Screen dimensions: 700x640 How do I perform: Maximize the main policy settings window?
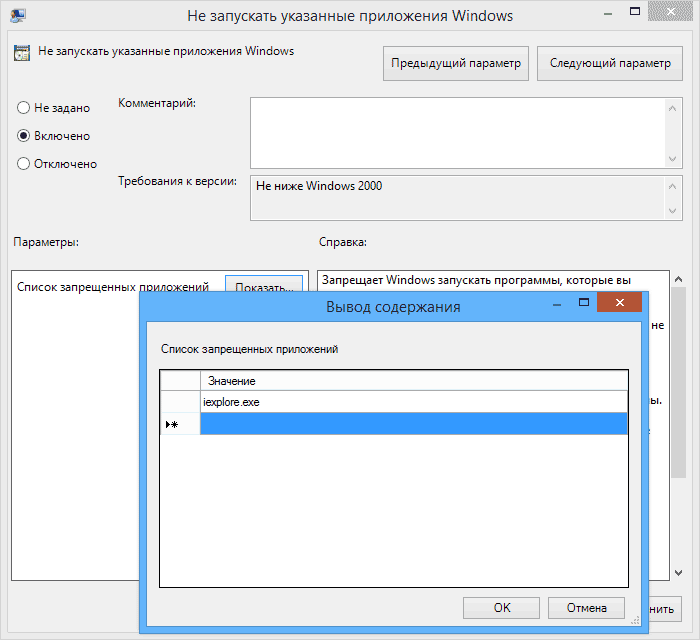[634, 12]
